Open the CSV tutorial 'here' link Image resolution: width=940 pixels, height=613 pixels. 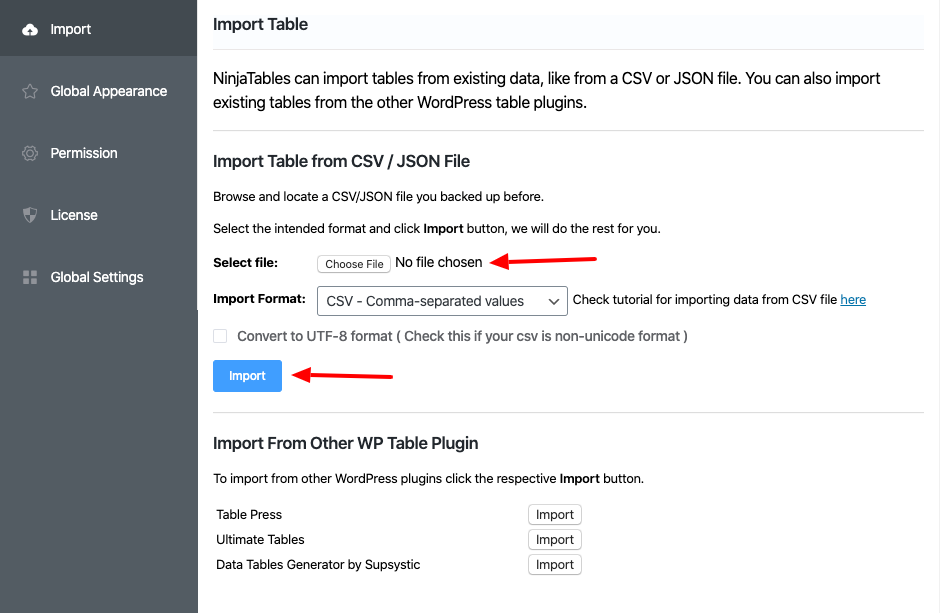point(853,300)
